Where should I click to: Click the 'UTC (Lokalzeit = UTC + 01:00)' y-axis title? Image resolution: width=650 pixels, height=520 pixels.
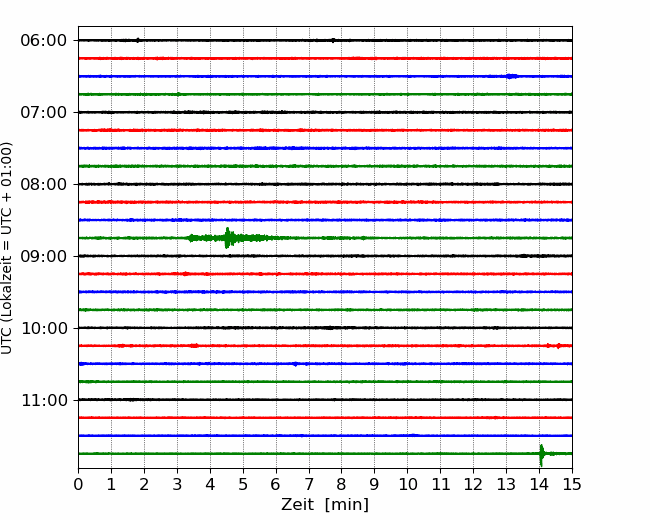pos(6,248)
